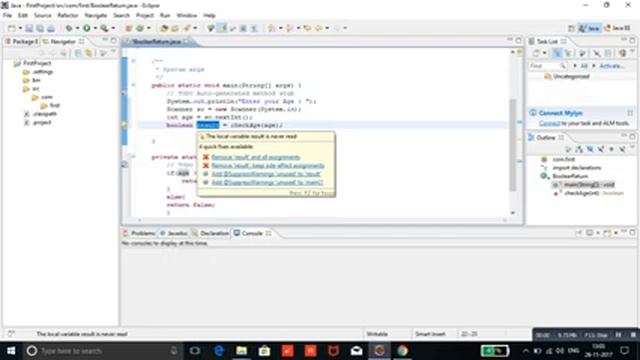Image resolution: width=640 pixels, height=360 pixels.
Task: Open the Window menu
Action: [x=187, y=16]
